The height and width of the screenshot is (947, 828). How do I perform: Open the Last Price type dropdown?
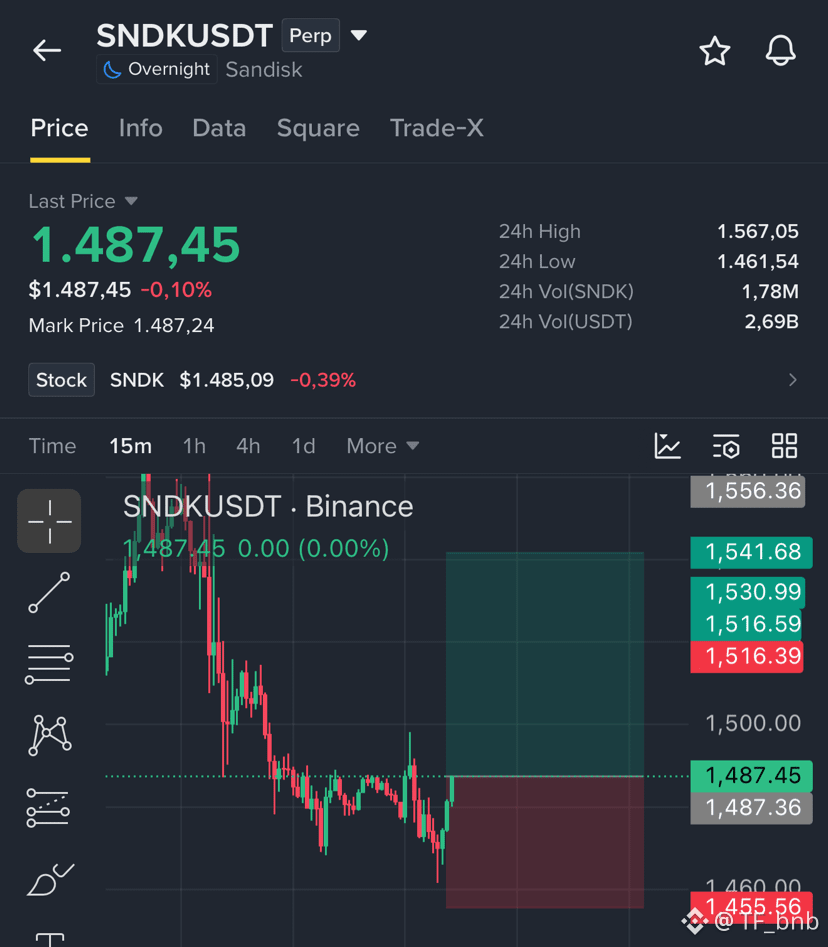131,201
